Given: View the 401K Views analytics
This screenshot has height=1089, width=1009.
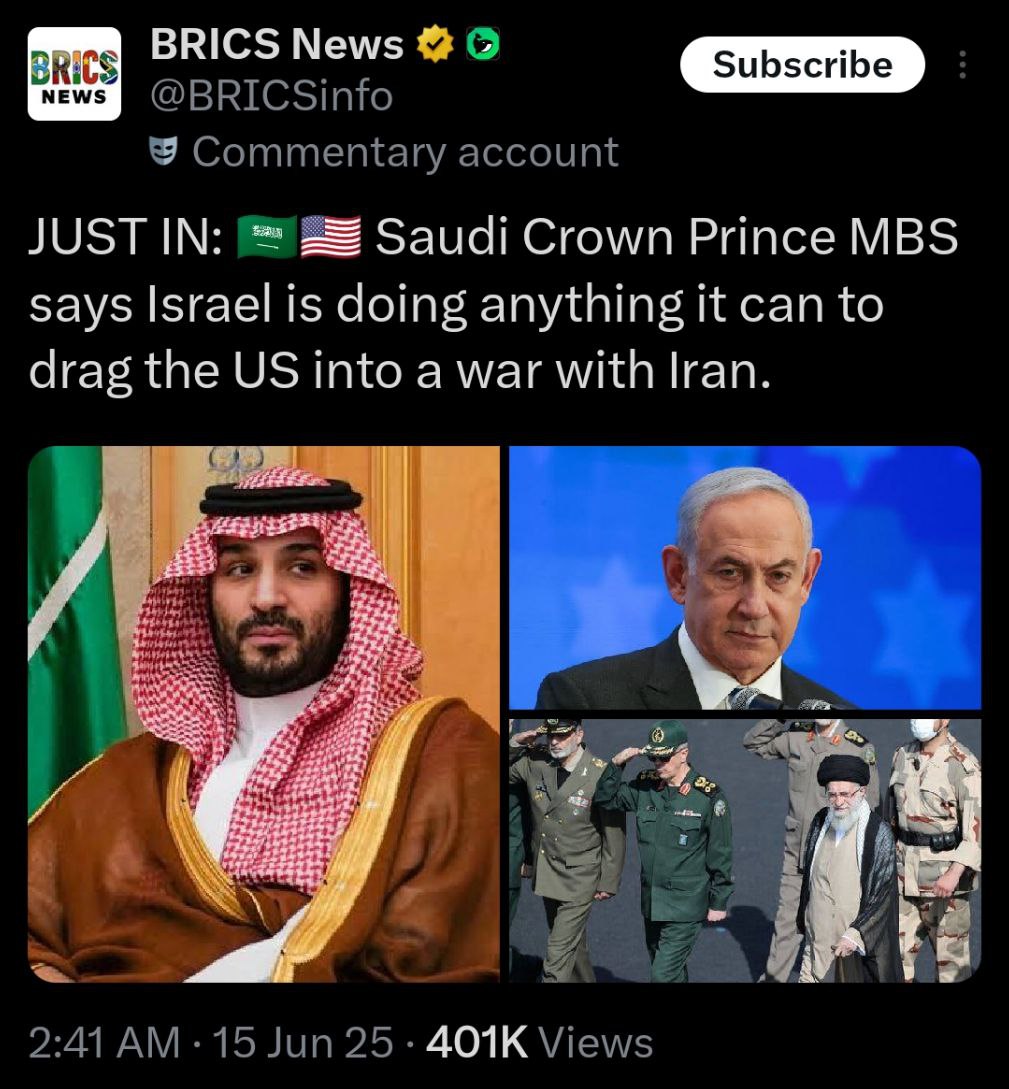Looking at the screenshot, I should pos(539,1042).
